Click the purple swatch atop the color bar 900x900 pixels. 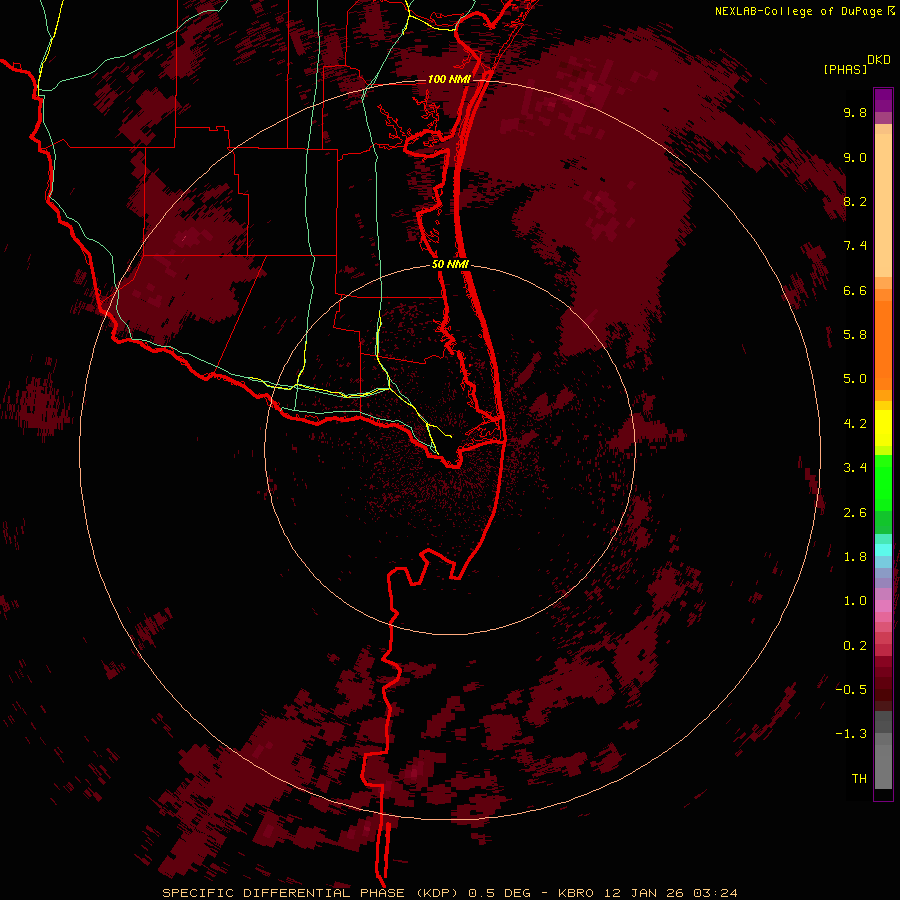pyautogui.click(x=883, y=100)
